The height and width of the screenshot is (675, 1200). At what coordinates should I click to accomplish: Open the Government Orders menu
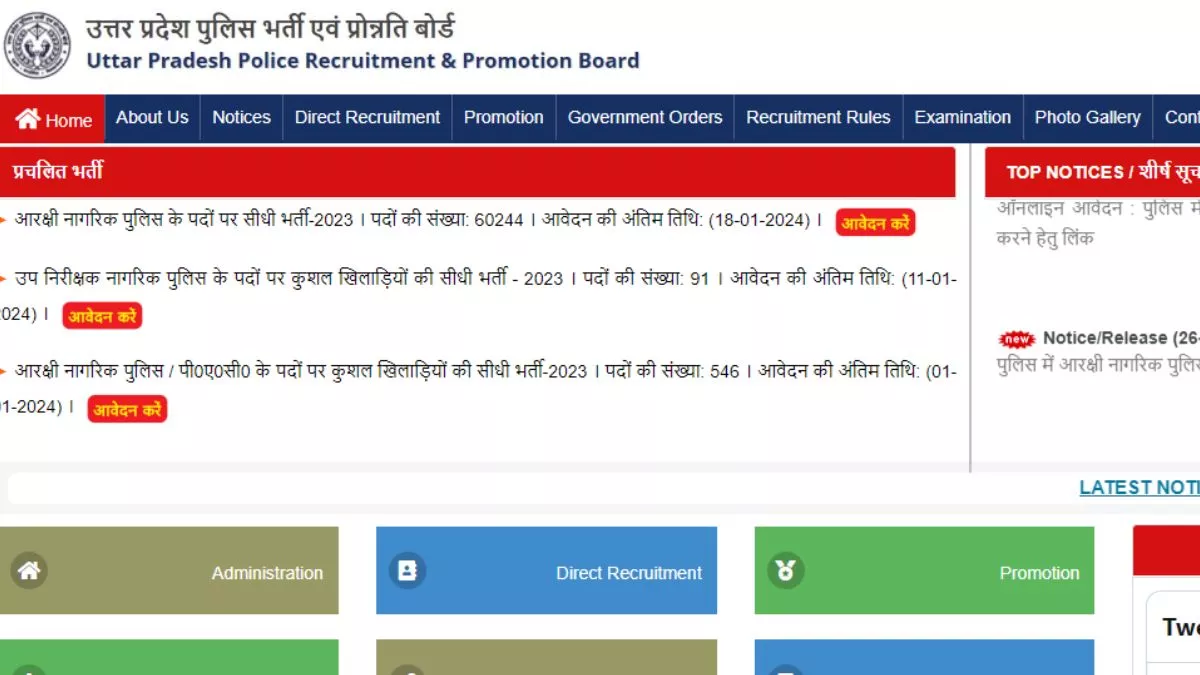pyautogui.click(x=645, y=118)
